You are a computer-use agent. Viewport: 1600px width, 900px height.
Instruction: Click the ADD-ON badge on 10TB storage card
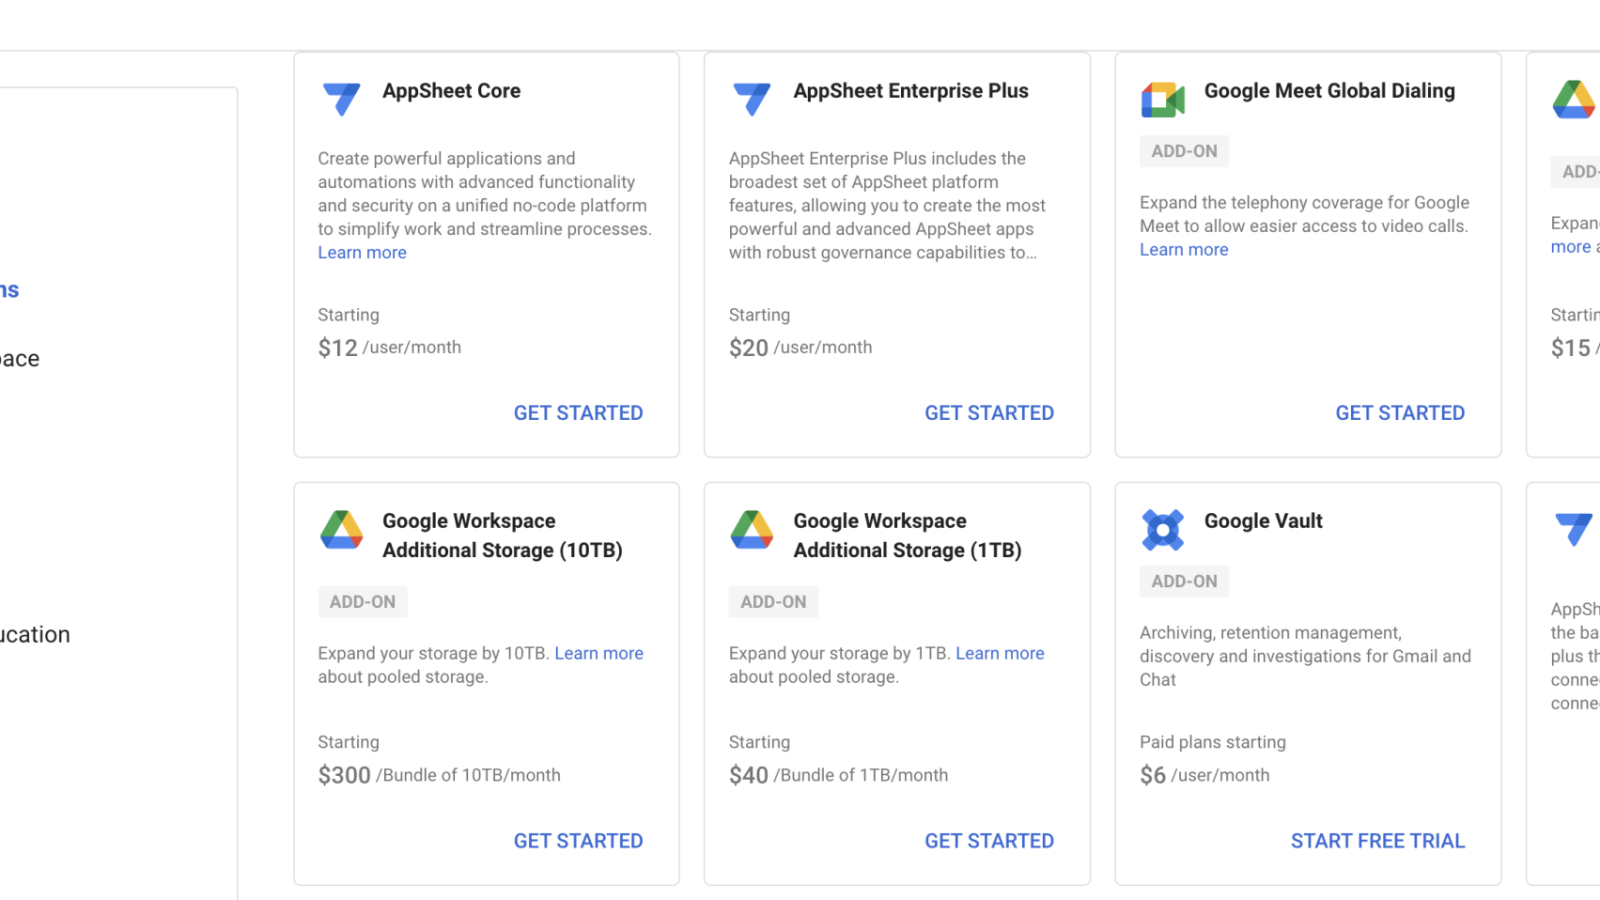coord(362,602)
